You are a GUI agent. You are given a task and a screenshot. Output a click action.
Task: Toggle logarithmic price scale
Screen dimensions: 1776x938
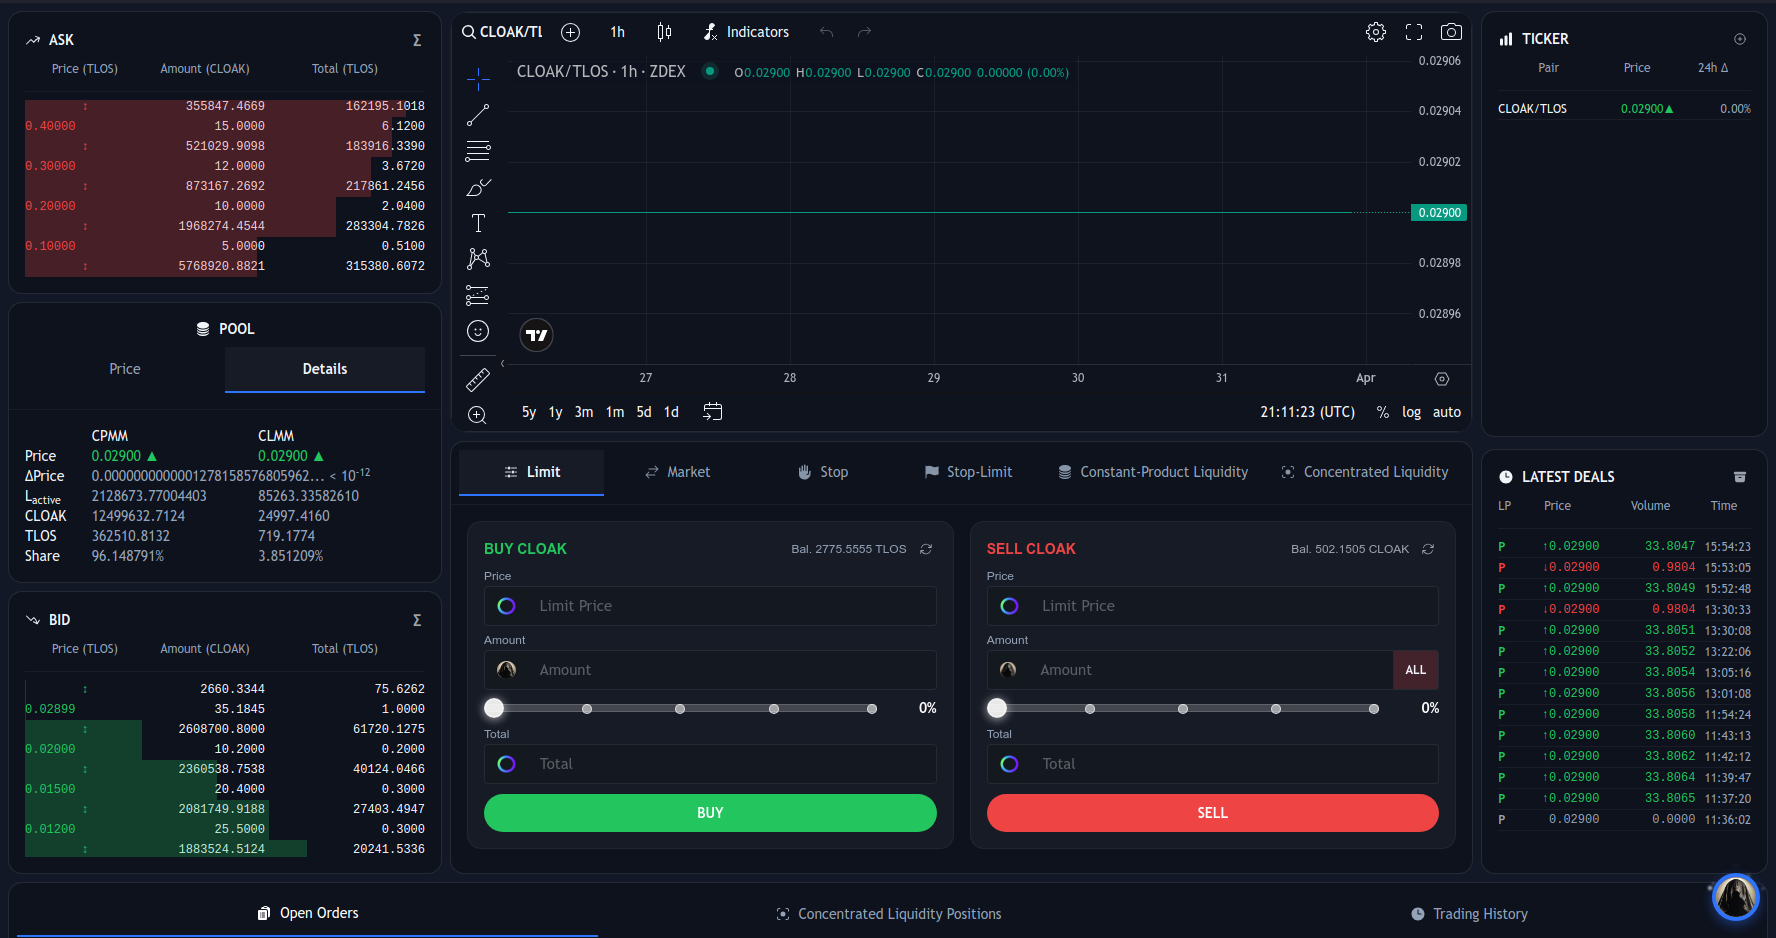click(1411, 411)
